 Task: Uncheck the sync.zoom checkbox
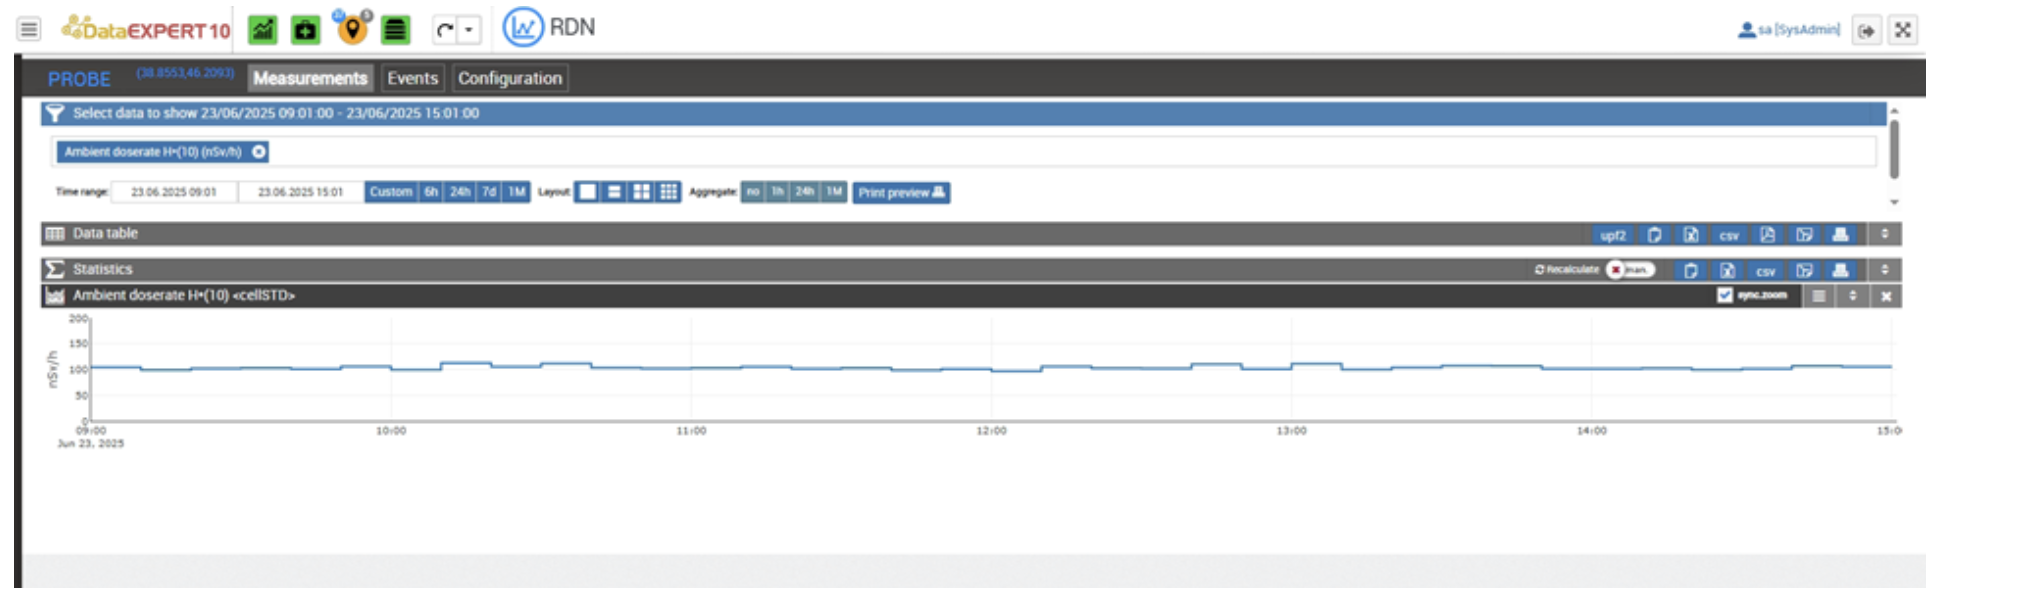pyautogui.click(x=1724, y=295)
